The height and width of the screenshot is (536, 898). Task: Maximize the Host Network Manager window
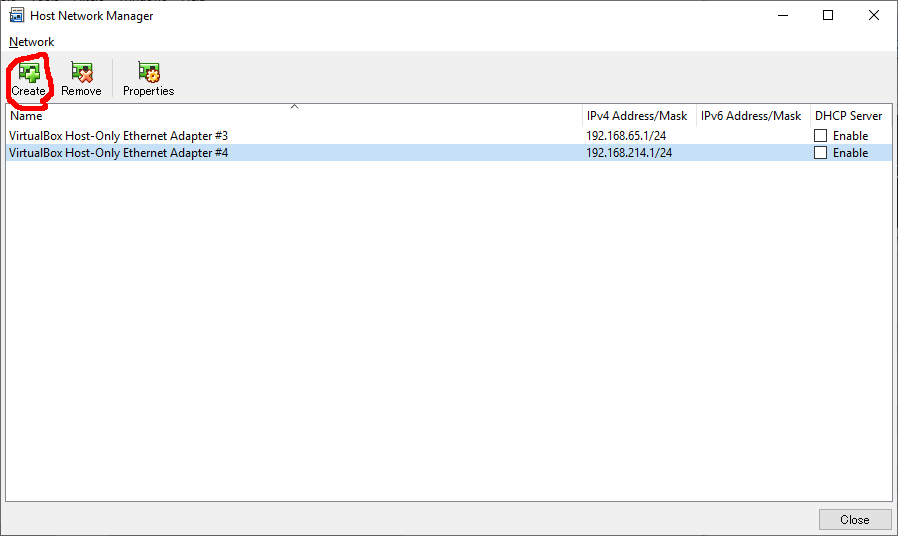tap(828, 15)
